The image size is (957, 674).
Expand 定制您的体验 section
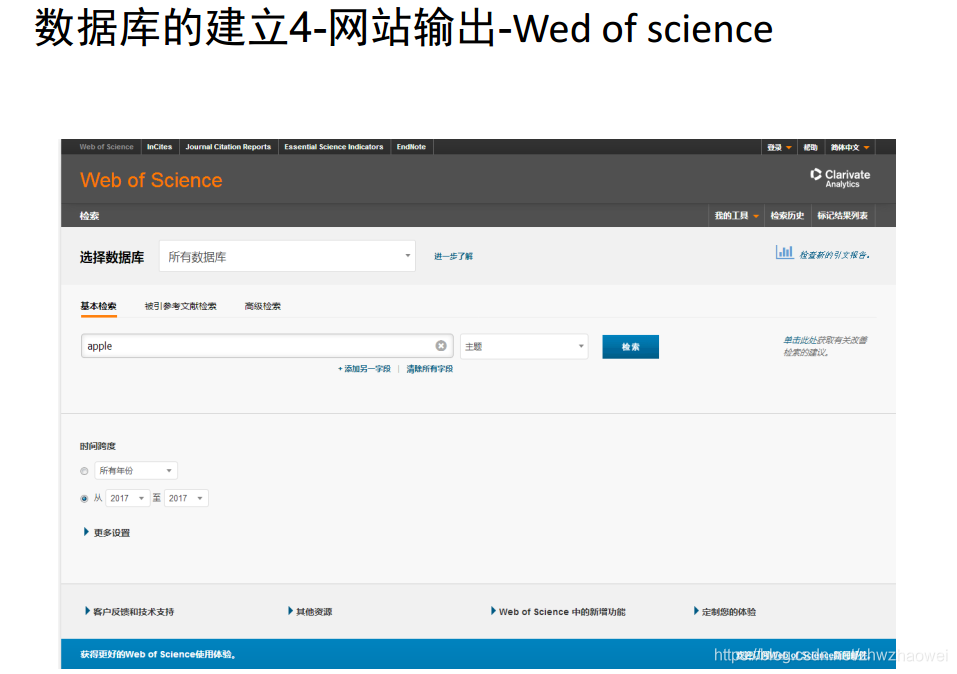tap(724, 611)
